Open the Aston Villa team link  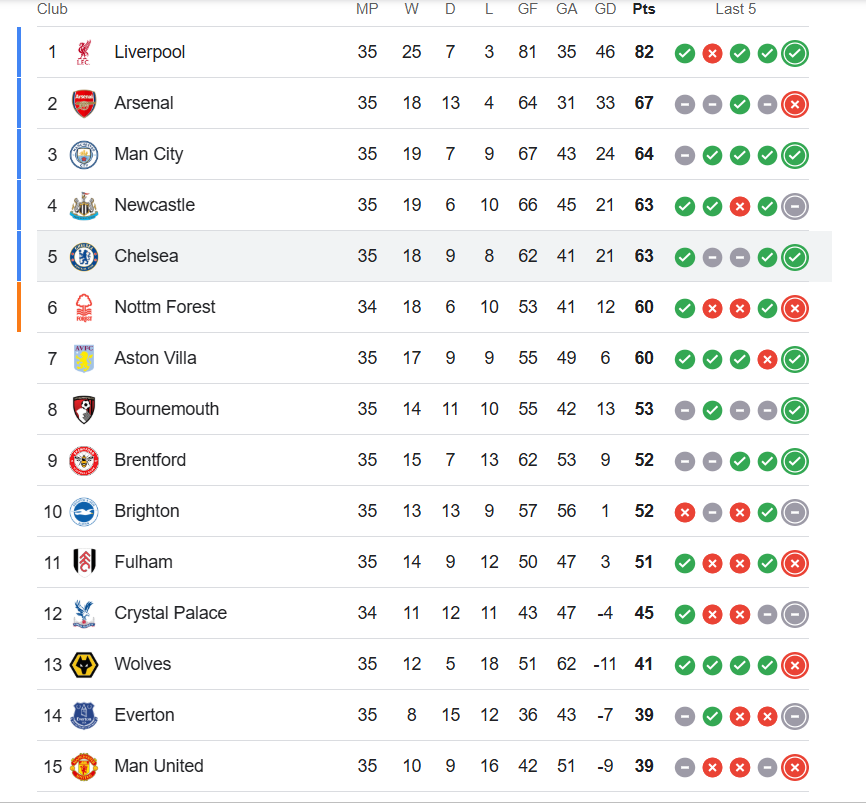[x=155, y=358]
